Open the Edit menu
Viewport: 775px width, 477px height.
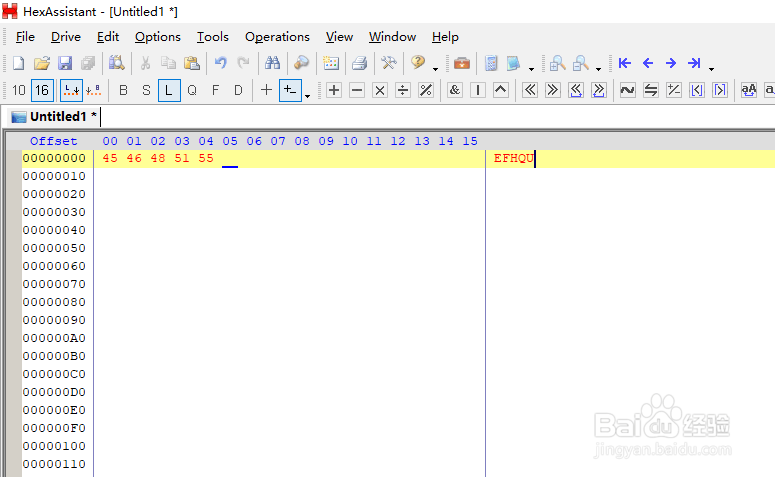coord(108,37)
